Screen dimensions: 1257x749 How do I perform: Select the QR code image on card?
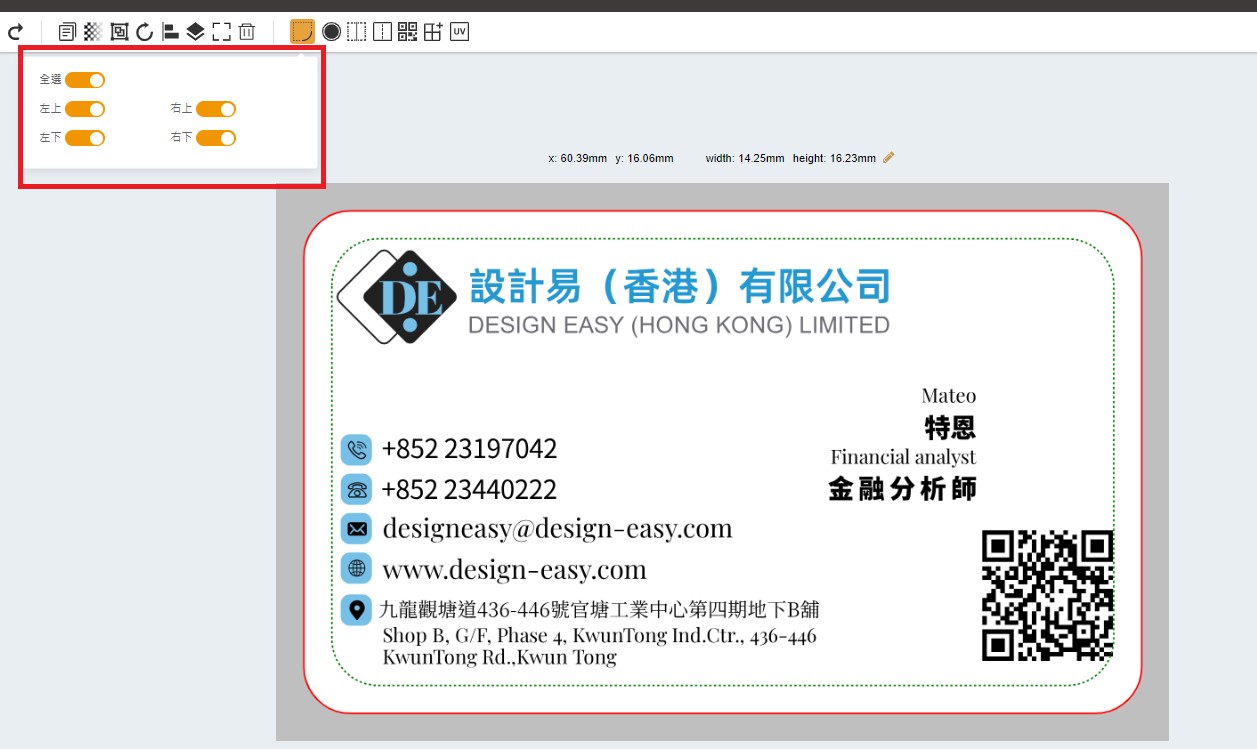click(x=1047, y=595)
